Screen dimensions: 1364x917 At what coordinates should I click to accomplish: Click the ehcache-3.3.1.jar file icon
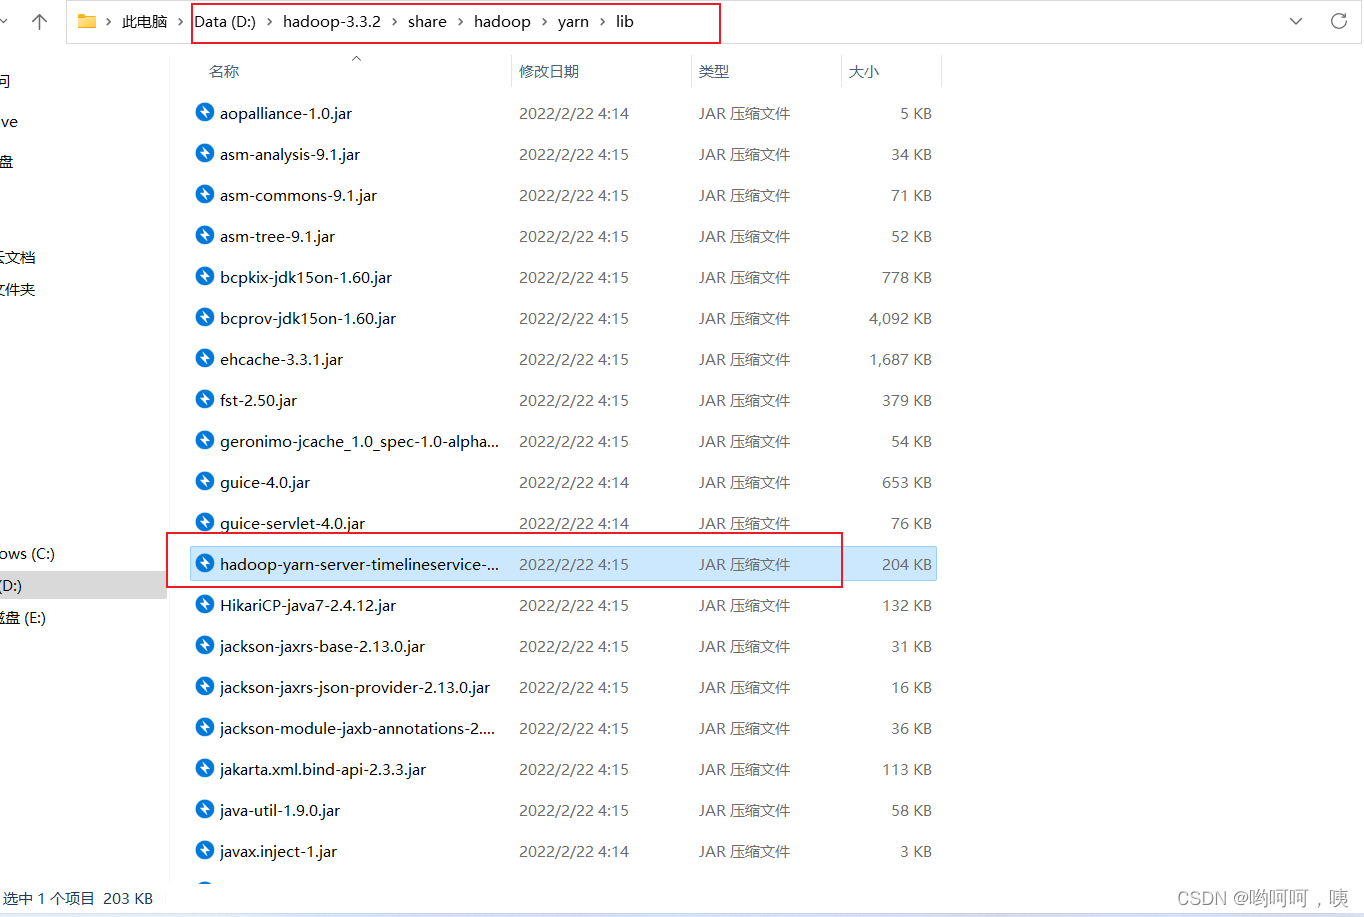point(205,358)
